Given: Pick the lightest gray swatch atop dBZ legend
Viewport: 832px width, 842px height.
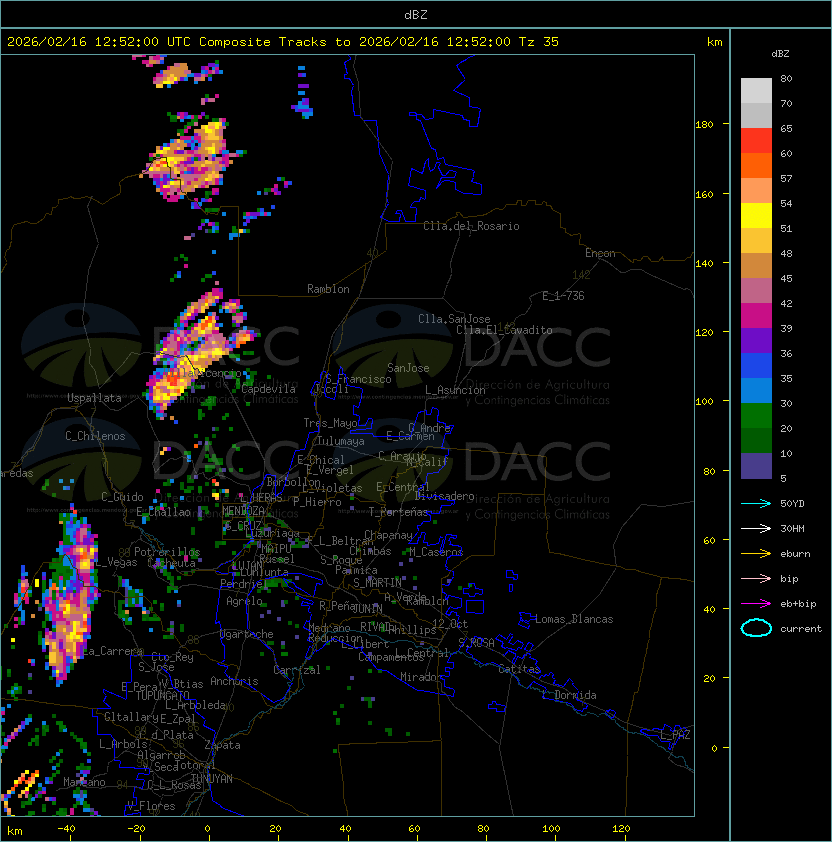Looking at the screenshot, I should [x=756, y=91].
